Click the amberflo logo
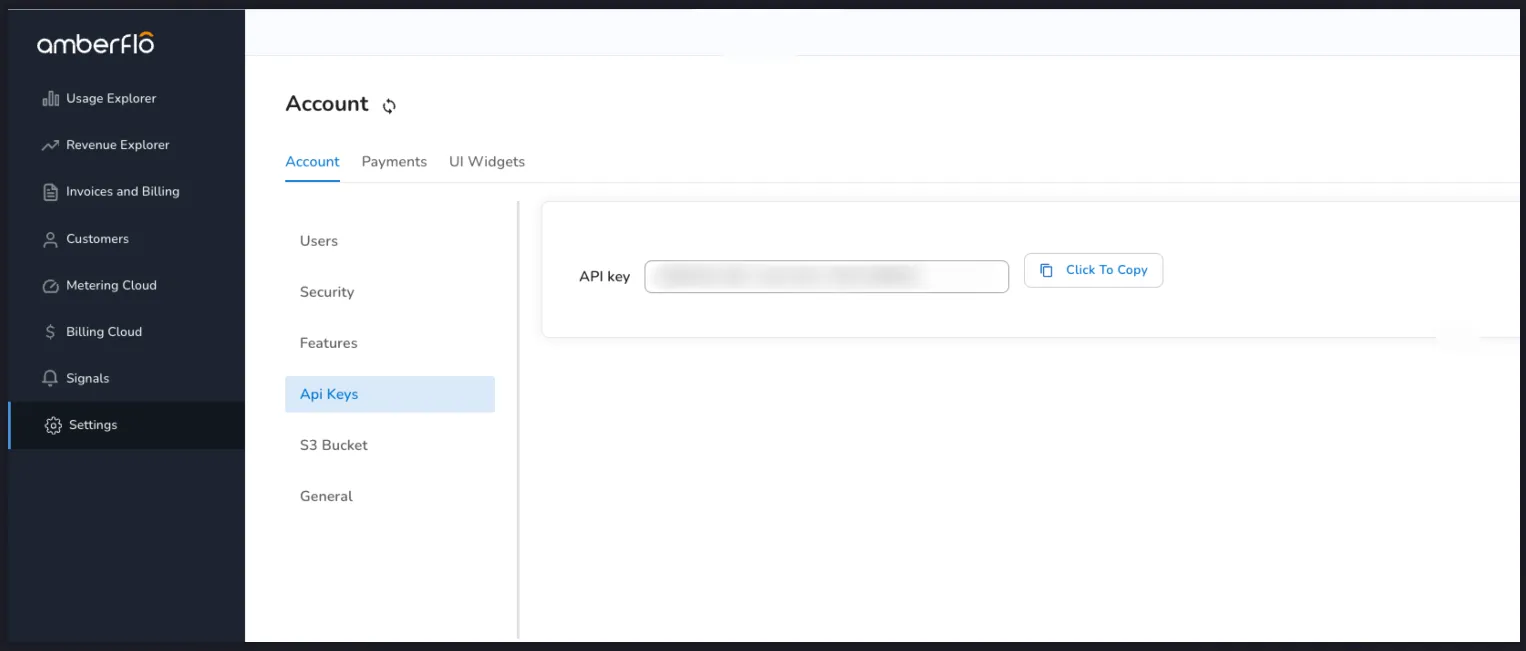 [x=96, y=44]
